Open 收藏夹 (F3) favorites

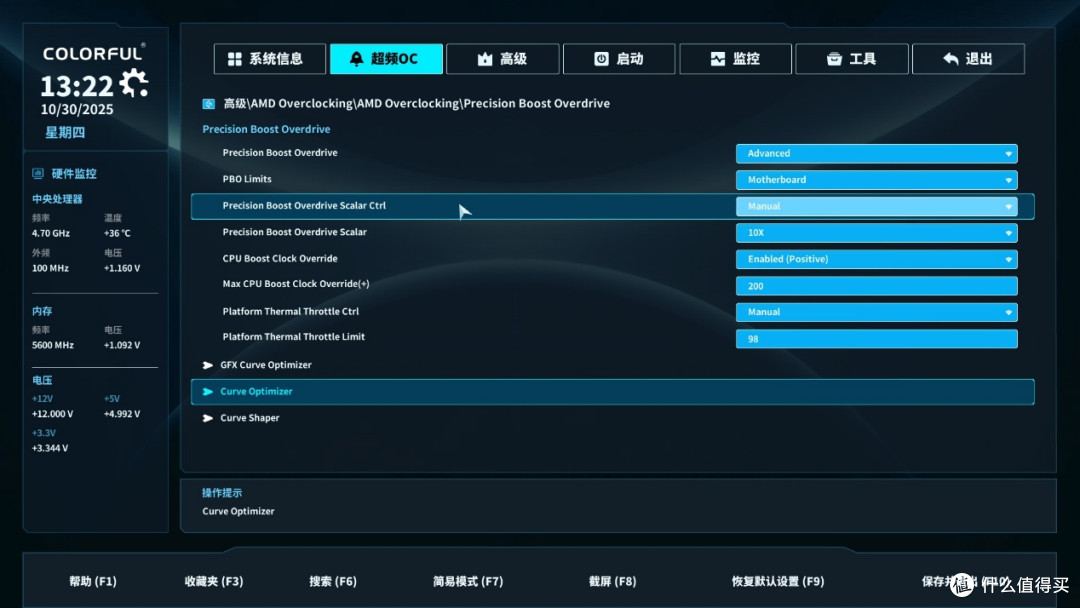[214, 581]
